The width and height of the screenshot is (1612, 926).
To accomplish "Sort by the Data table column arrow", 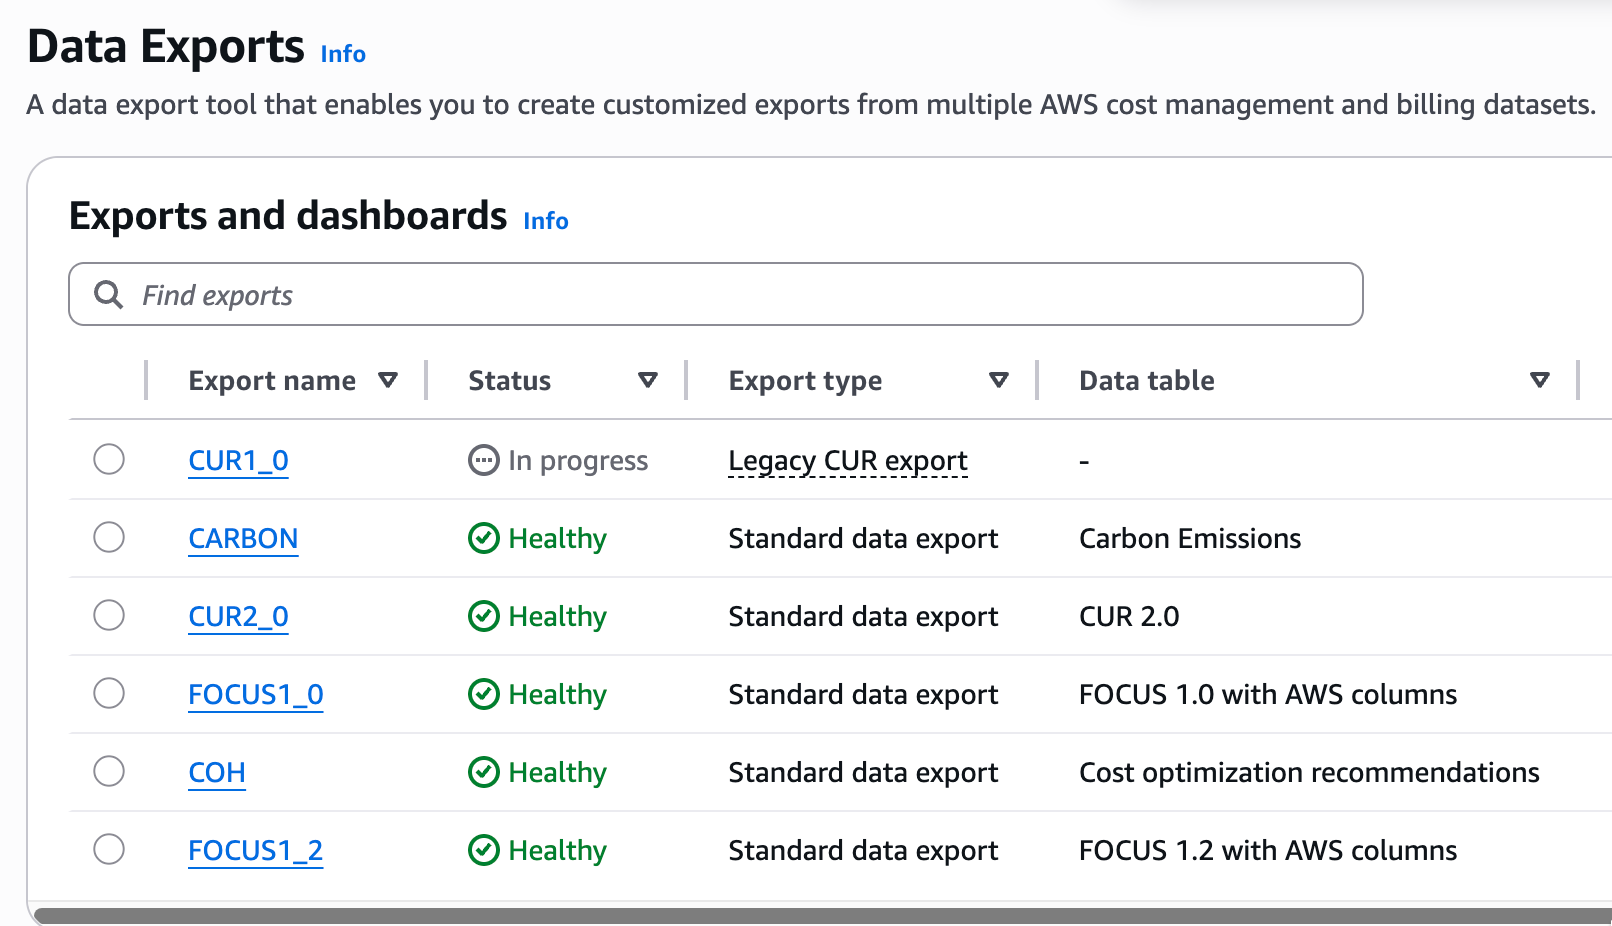I will (1540, 380).
